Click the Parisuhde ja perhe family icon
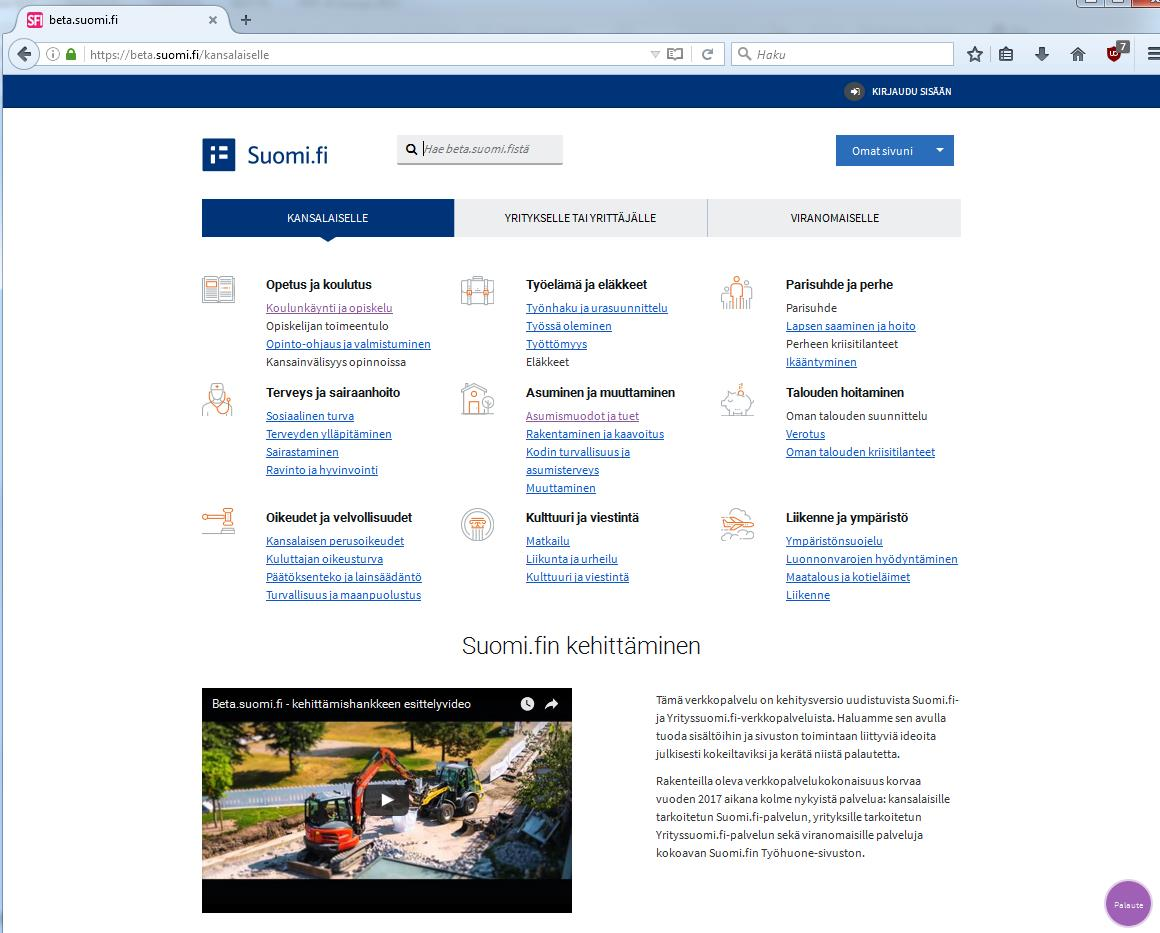The height and width of the screenshot is (933, 1160). click(737, 292)
